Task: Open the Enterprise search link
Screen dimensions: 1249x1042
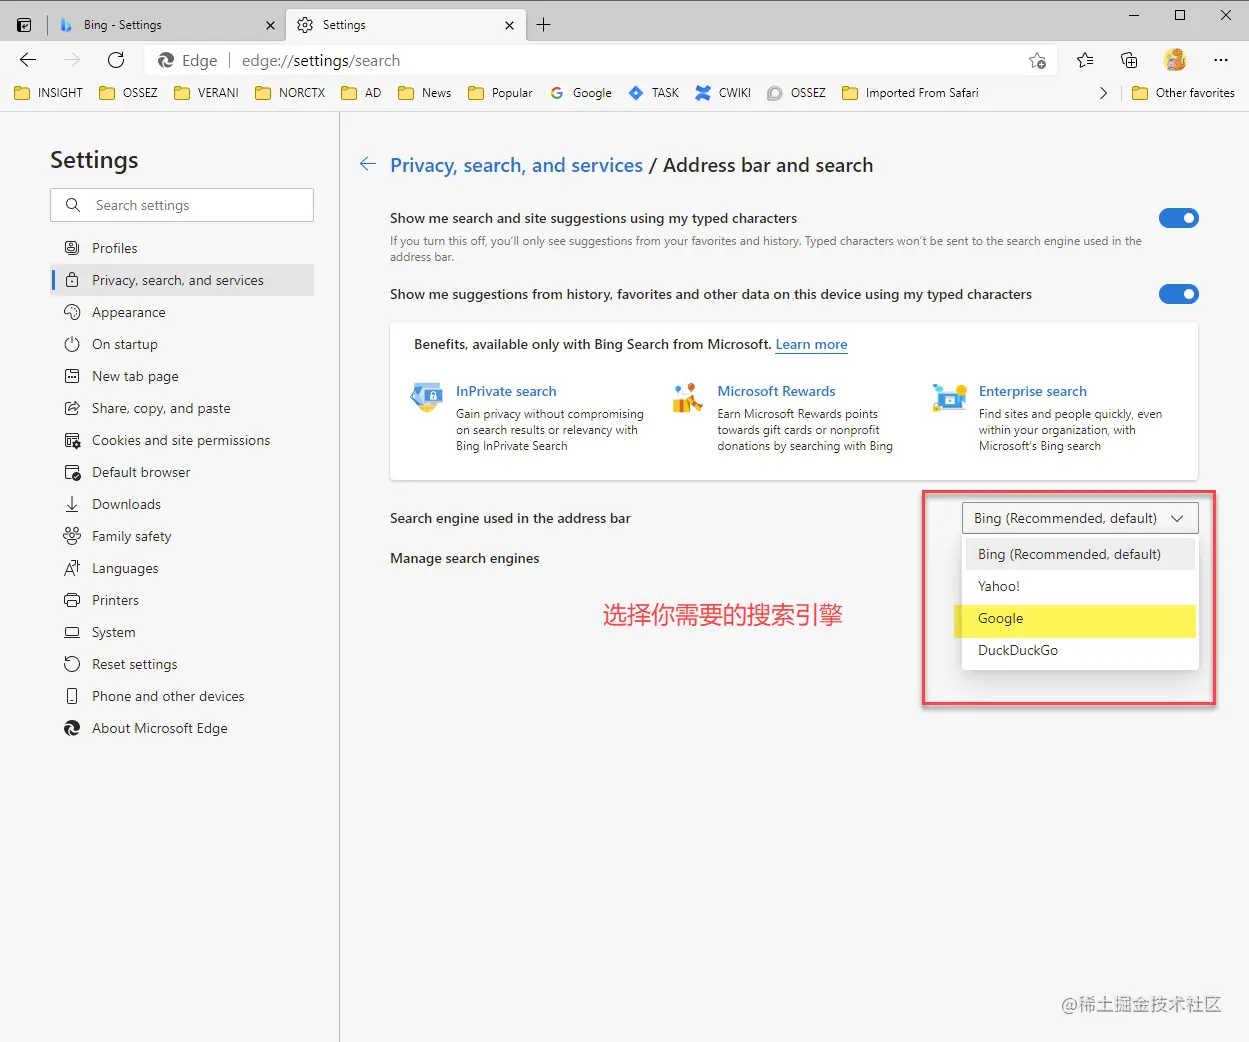Action: (x=1032, y=391)
